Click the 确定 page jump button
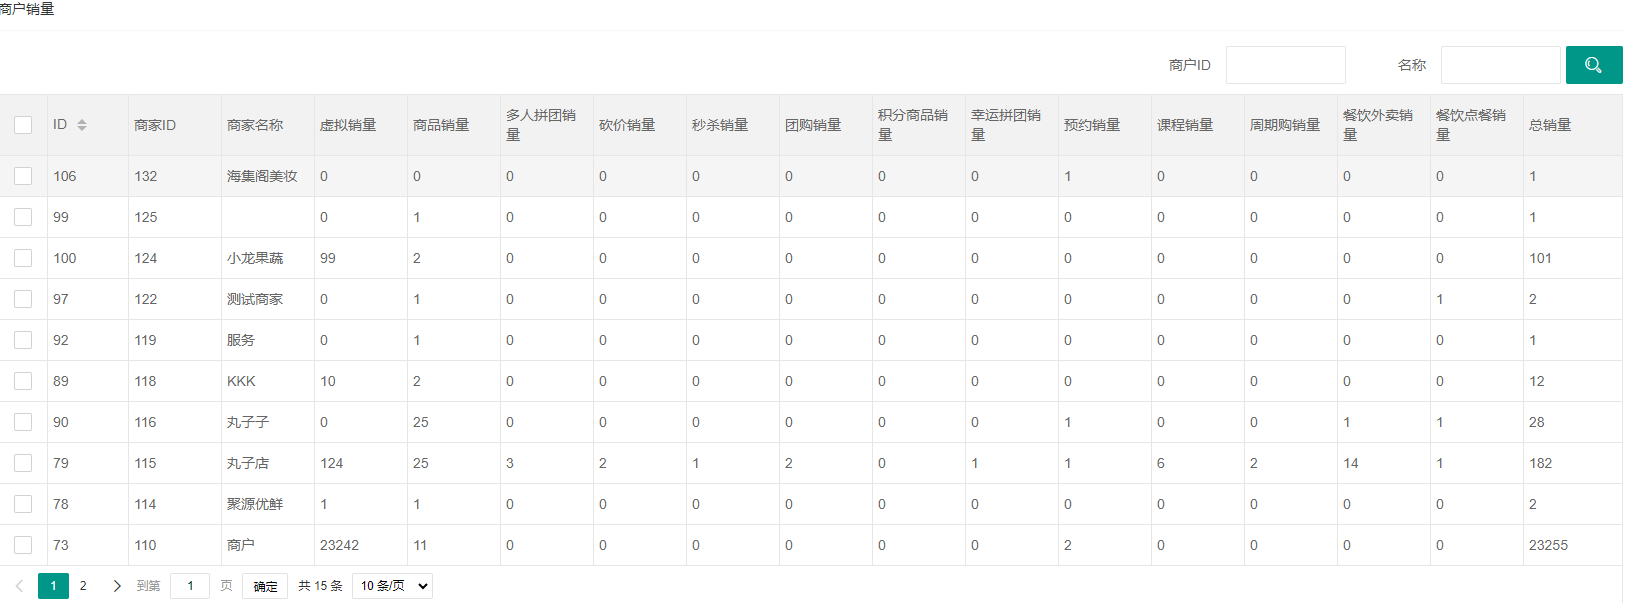The image size is (1625, 603). [265, 586]
